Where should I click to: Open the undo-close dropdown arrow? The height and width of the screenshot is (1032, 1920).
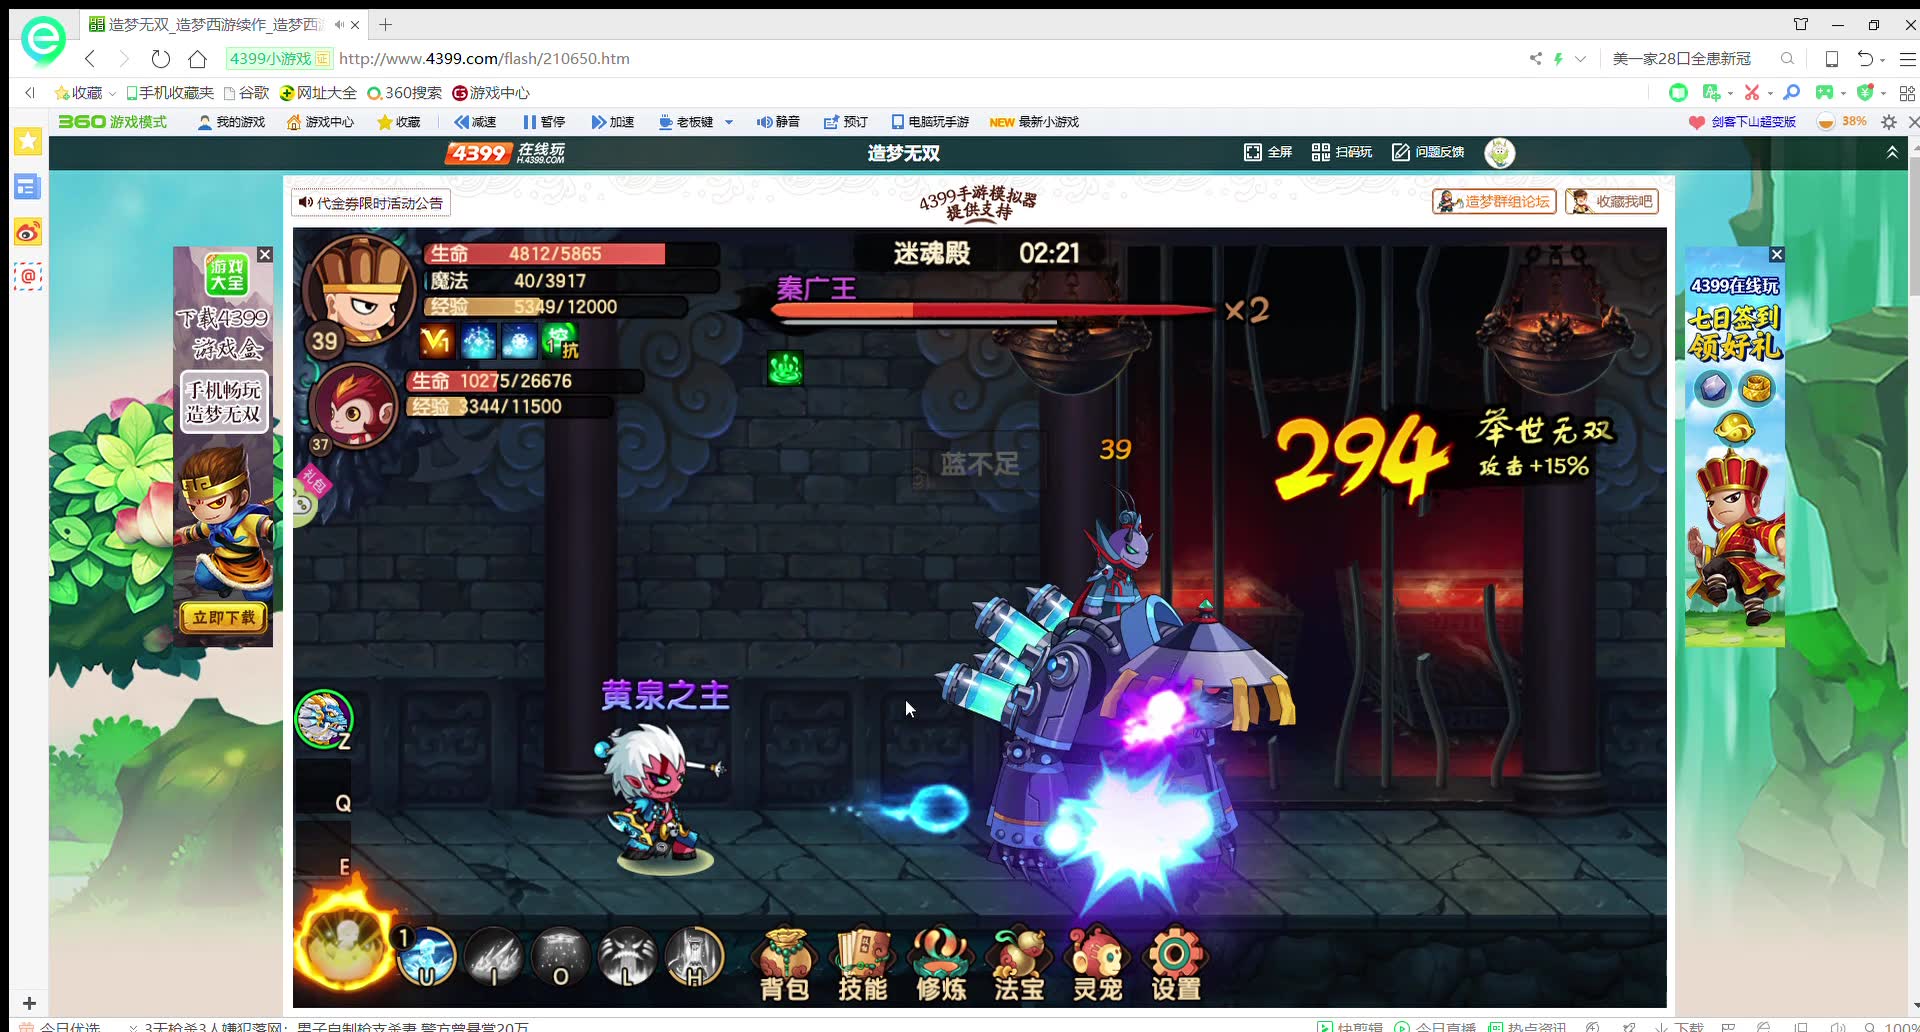point(1882,60)
